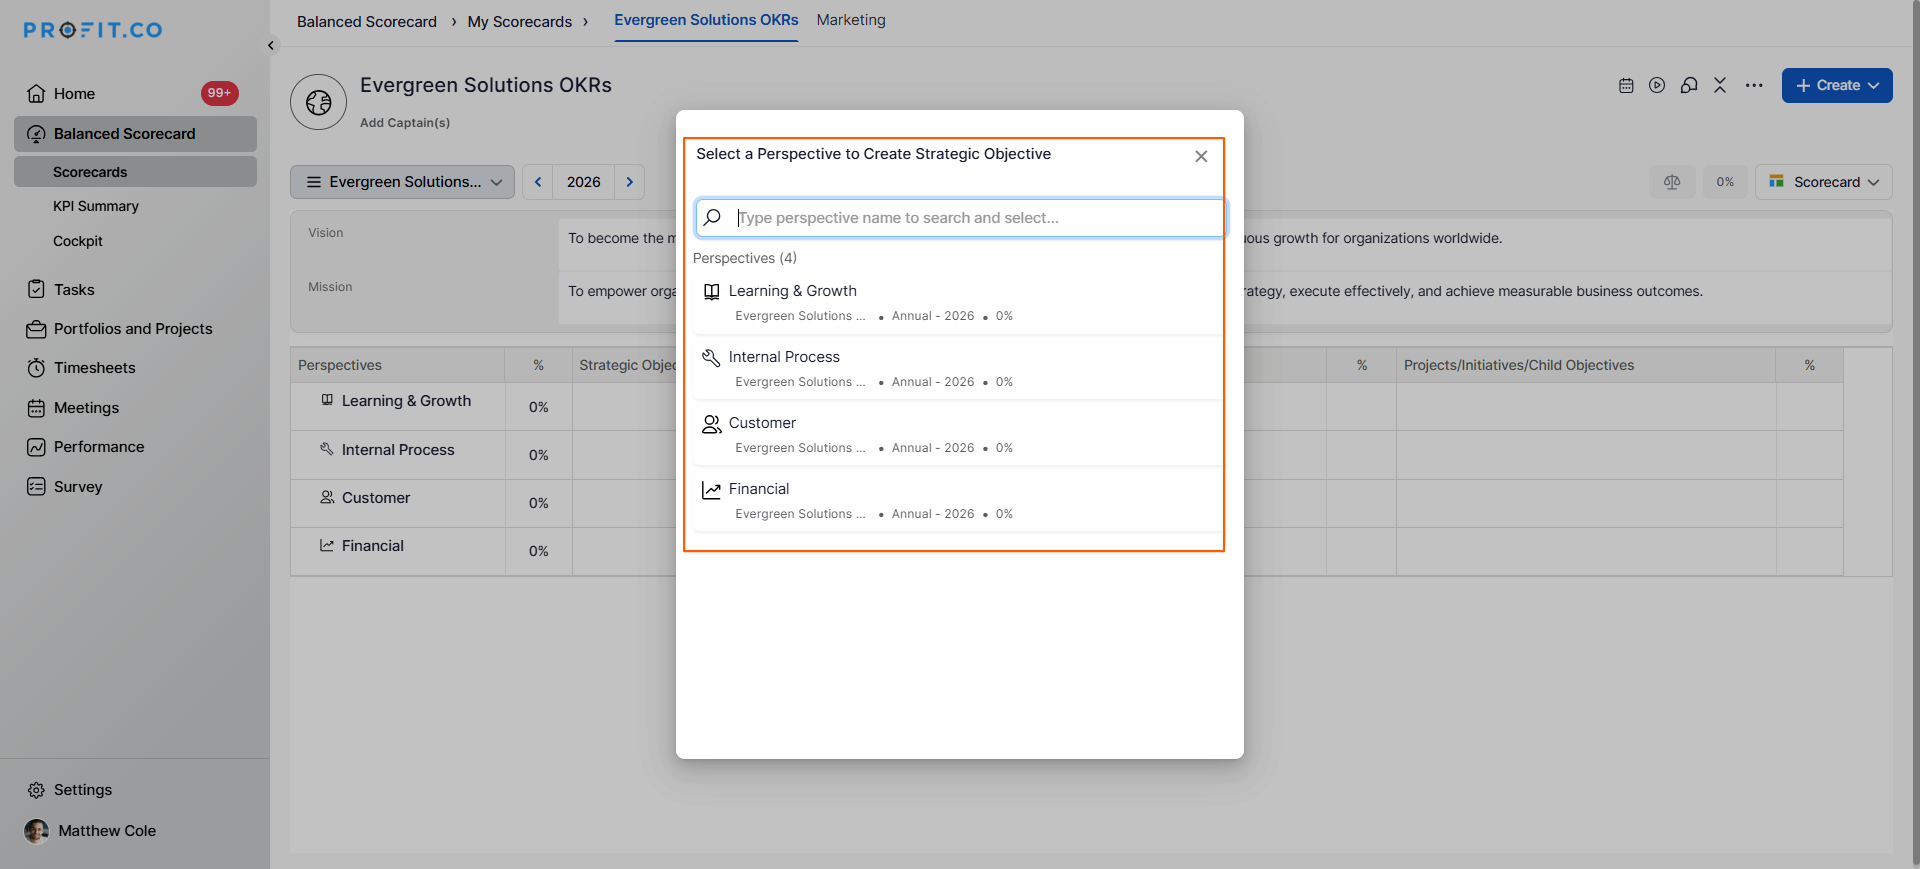Image resolution: width=1920 pixels, height=869 pixels.
Task: Choose Learning & Growth perspective in dialog
Action: (792, 291)
